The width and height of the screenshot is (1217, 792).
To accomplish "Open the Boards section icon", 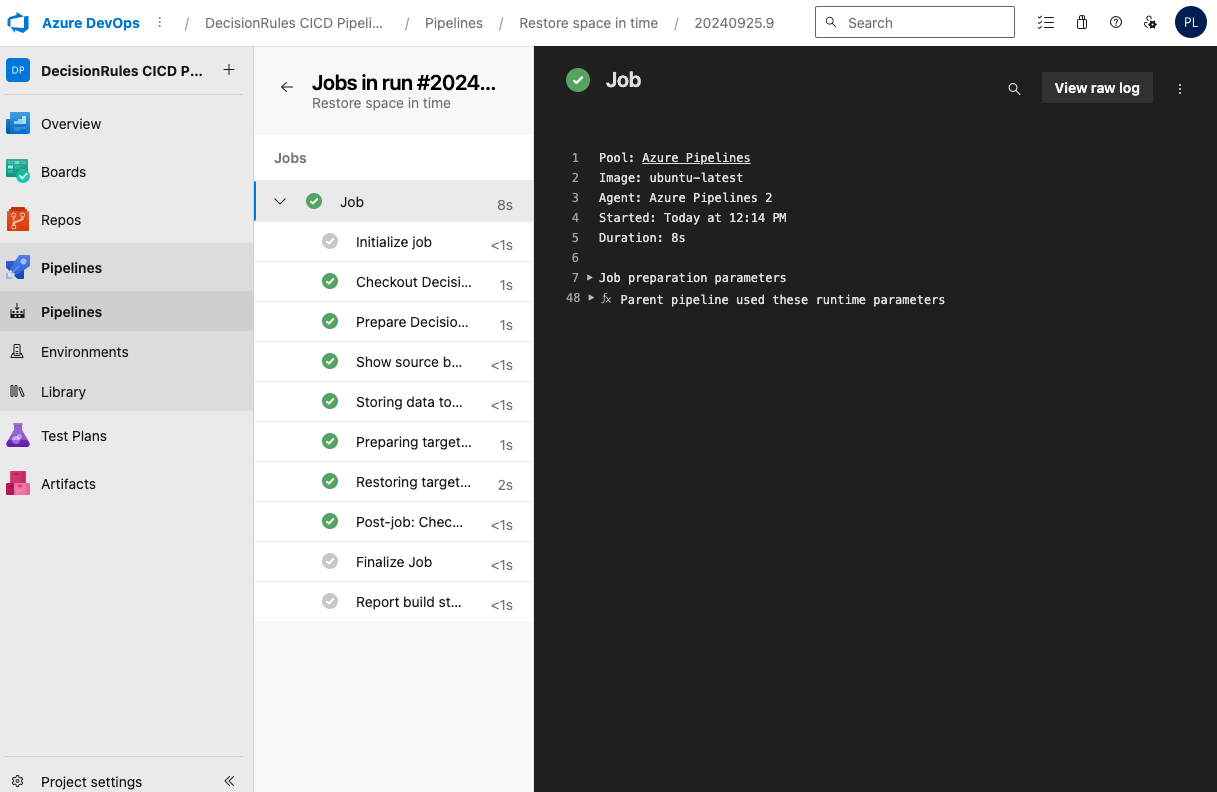I will (18, 172).
